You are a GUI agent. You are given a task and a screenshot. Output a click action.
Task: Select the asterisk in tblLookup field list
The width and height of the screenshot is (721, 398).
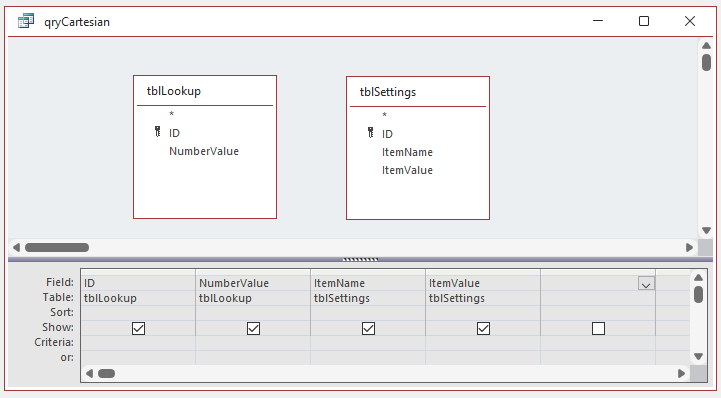(172, 114)
